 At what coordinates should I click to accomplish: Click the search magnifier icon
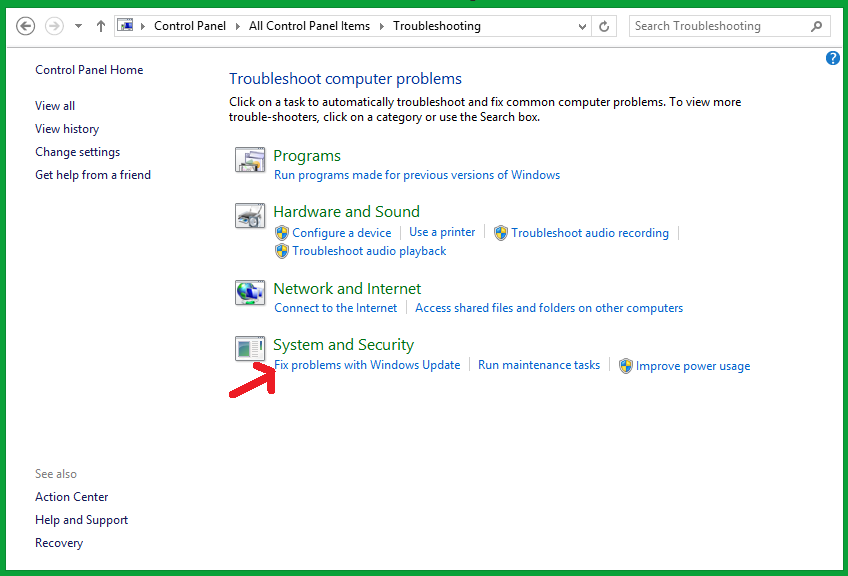point(817,26)
